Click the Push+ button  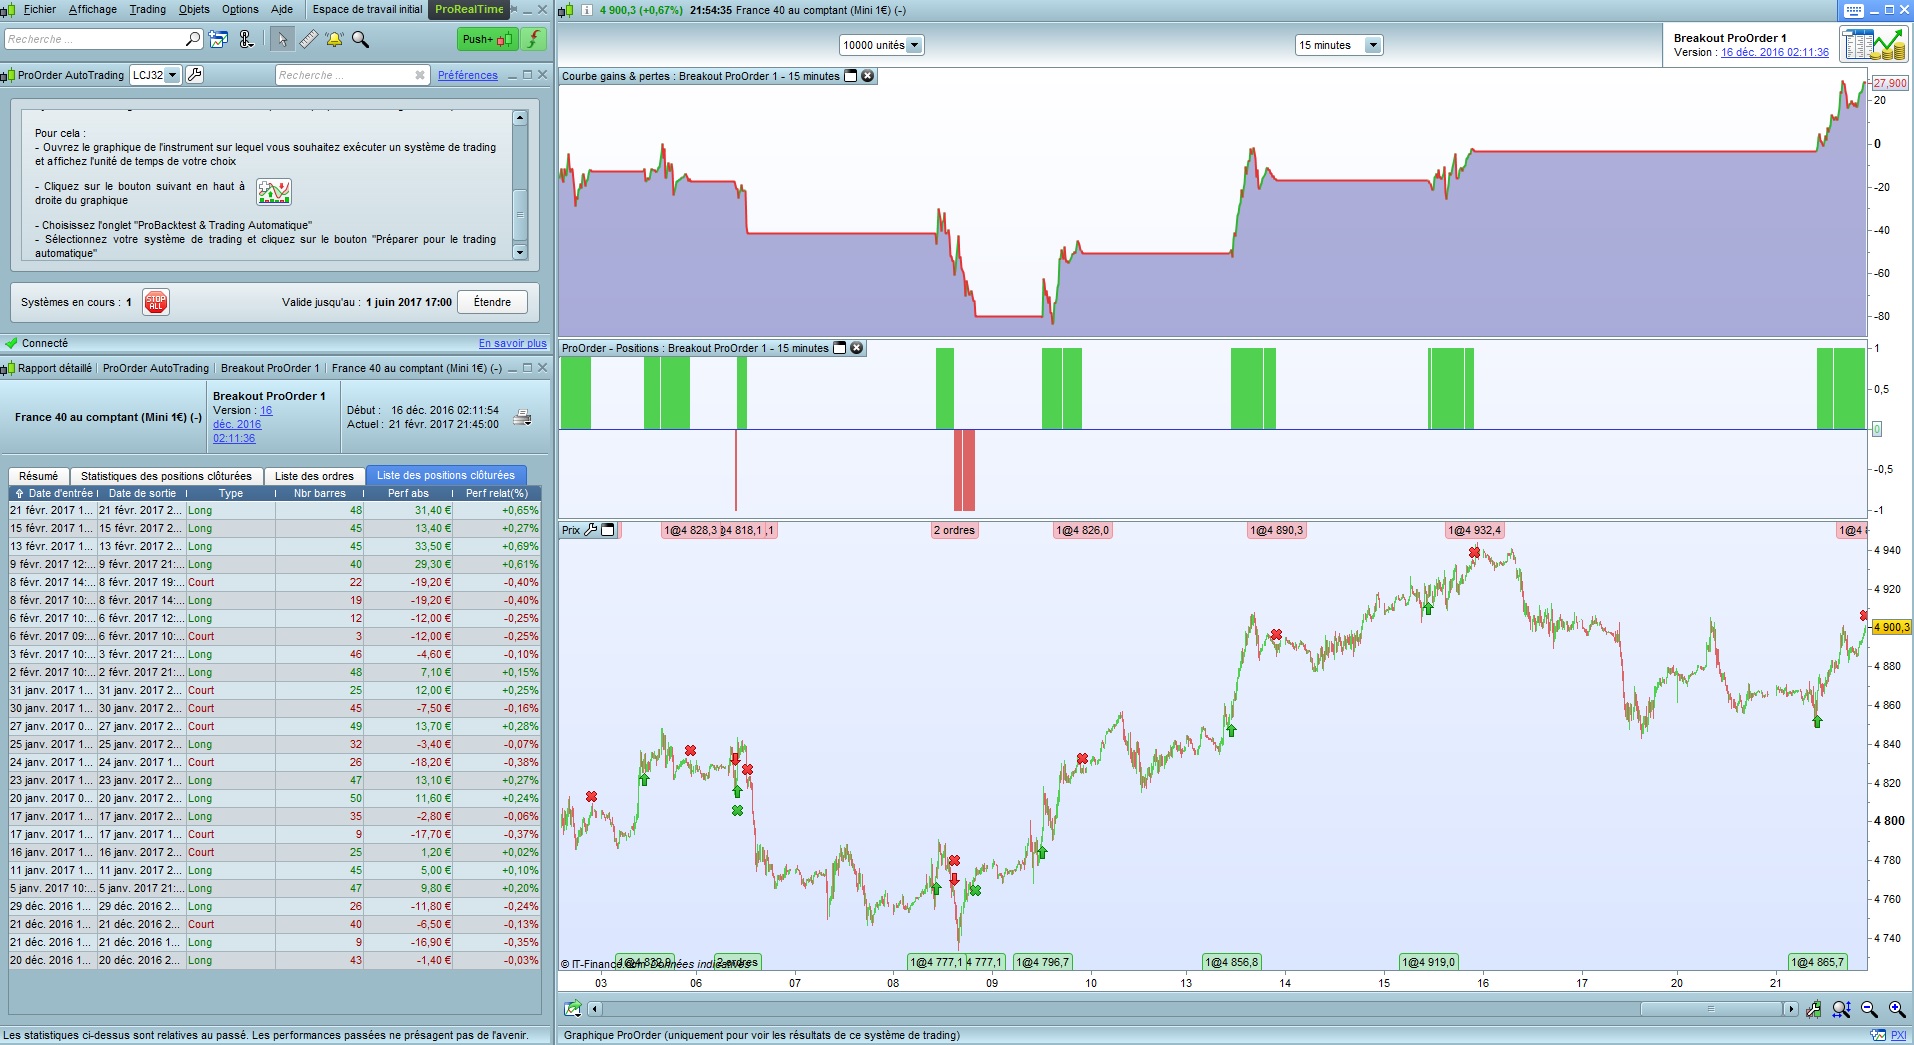coord(487,39)
